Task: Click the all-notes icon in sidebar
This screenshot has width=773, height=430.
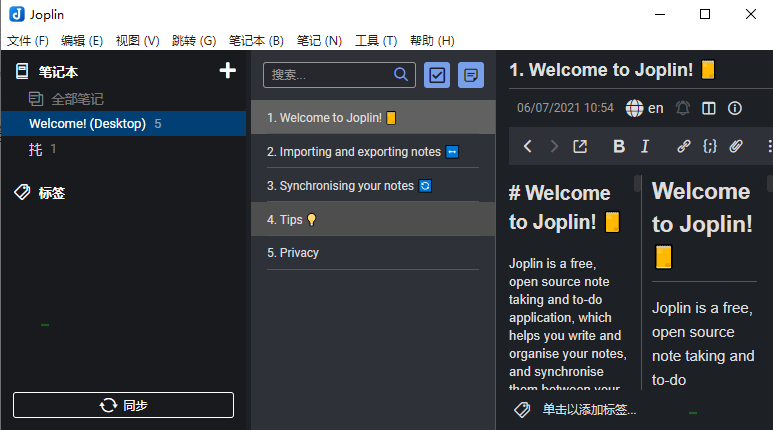Action: (x=35, y=99)
